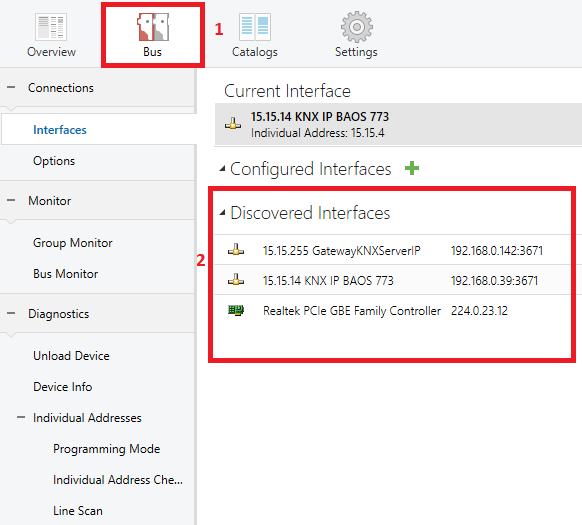
Task: Click the Overview page icon
Action: click(51, 27)
